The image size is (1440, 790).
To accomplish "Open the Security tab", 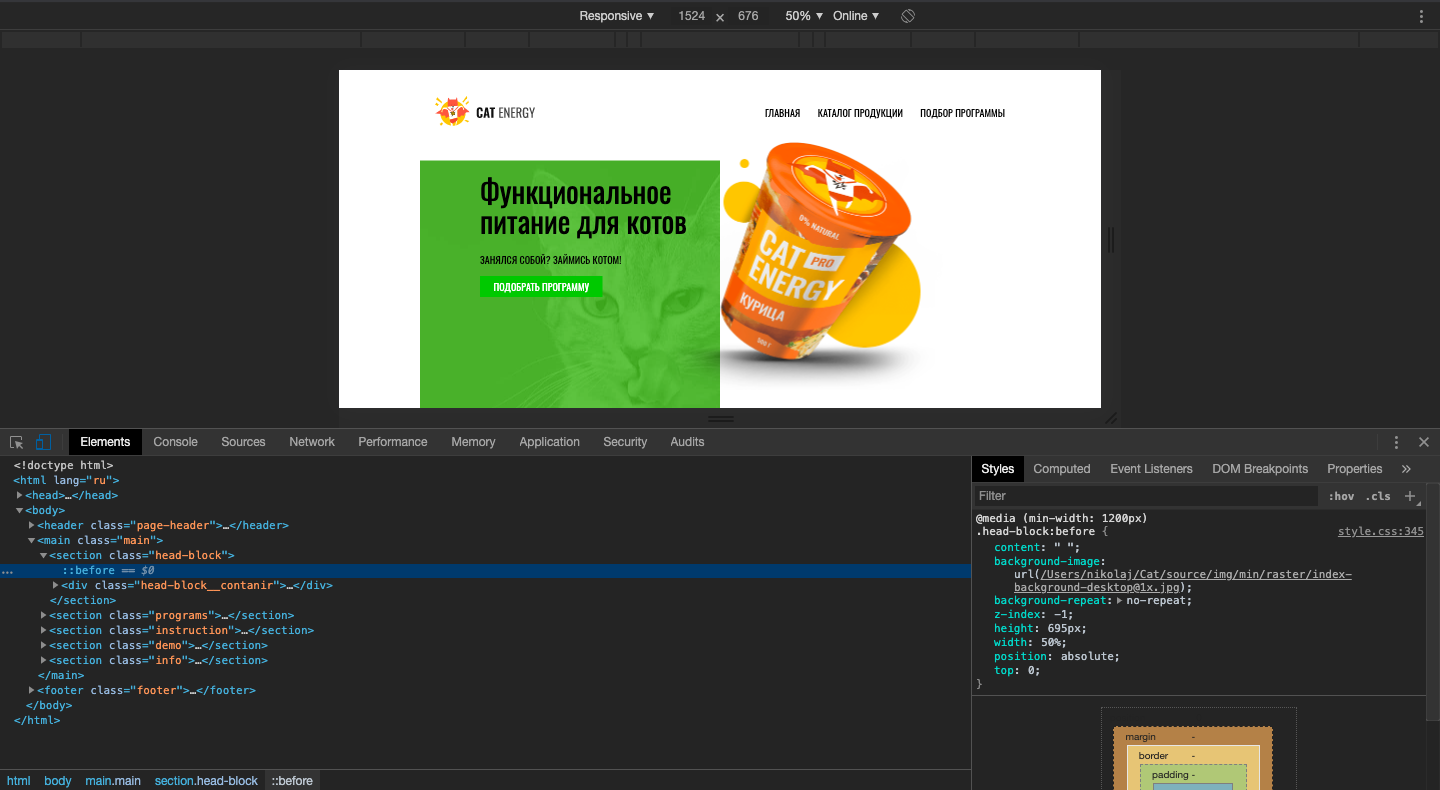I will point(625,442).
